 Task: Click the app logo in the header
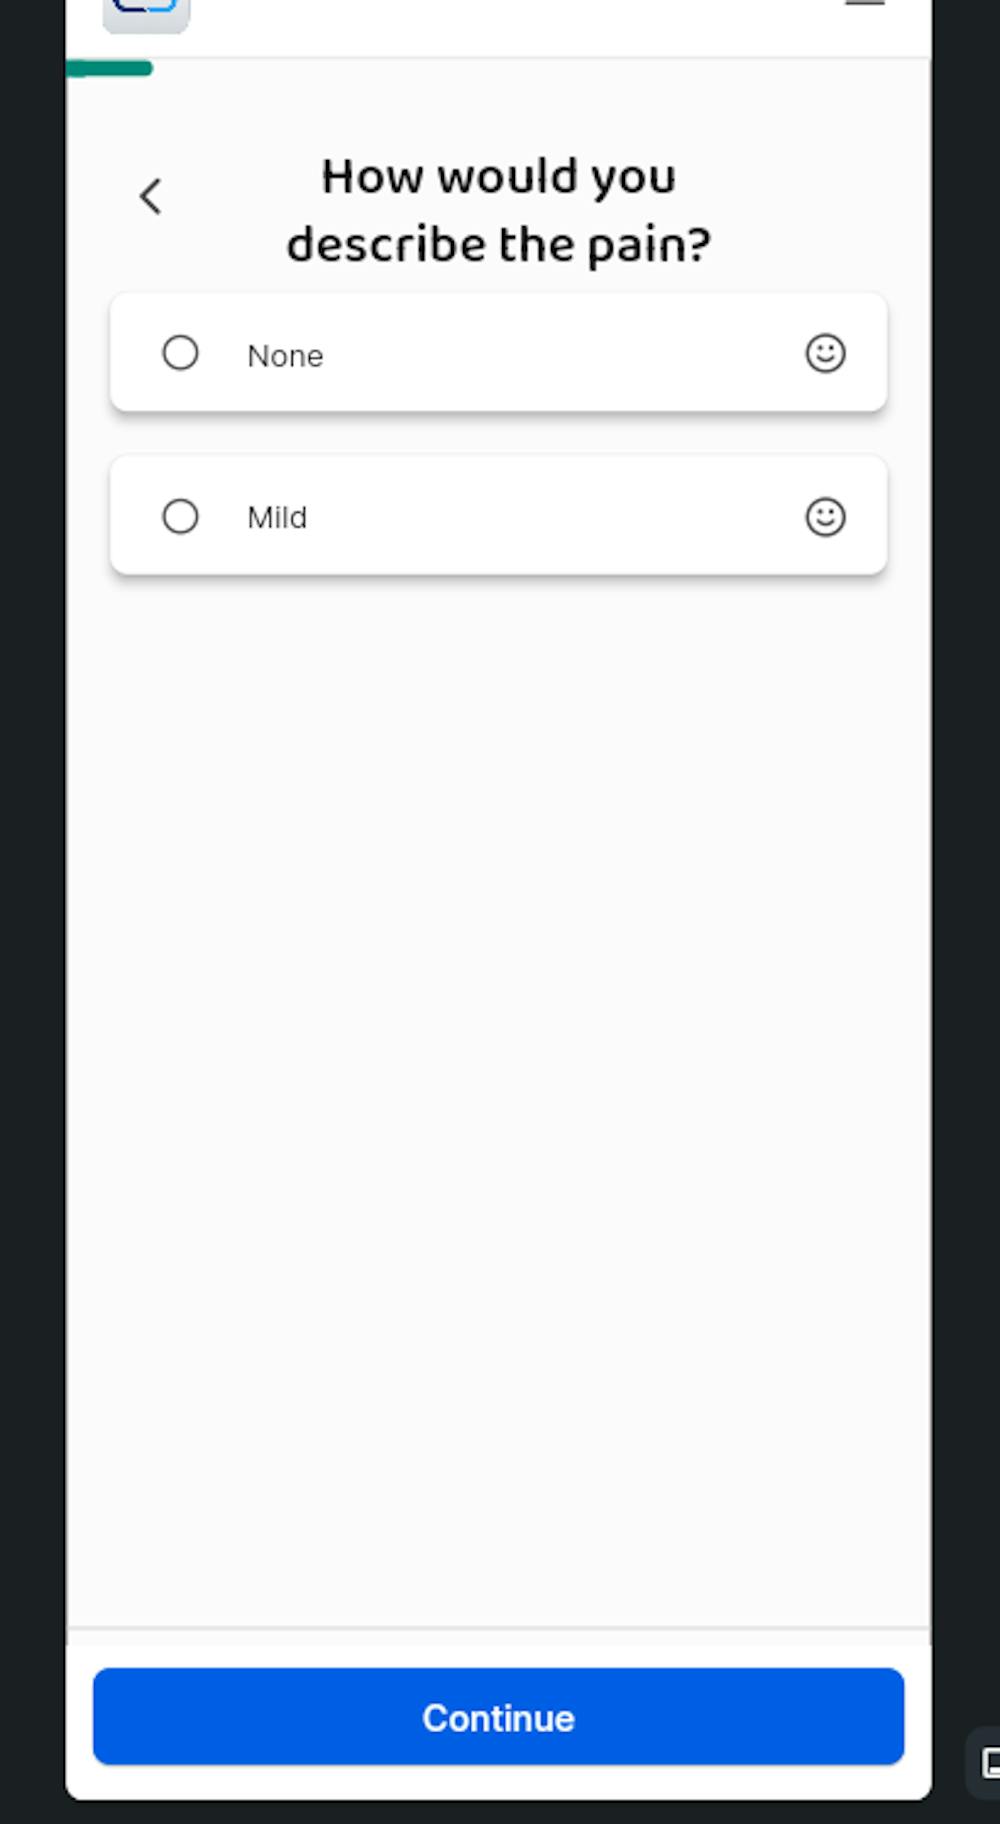pyautogui.click(x=146, y=12)
